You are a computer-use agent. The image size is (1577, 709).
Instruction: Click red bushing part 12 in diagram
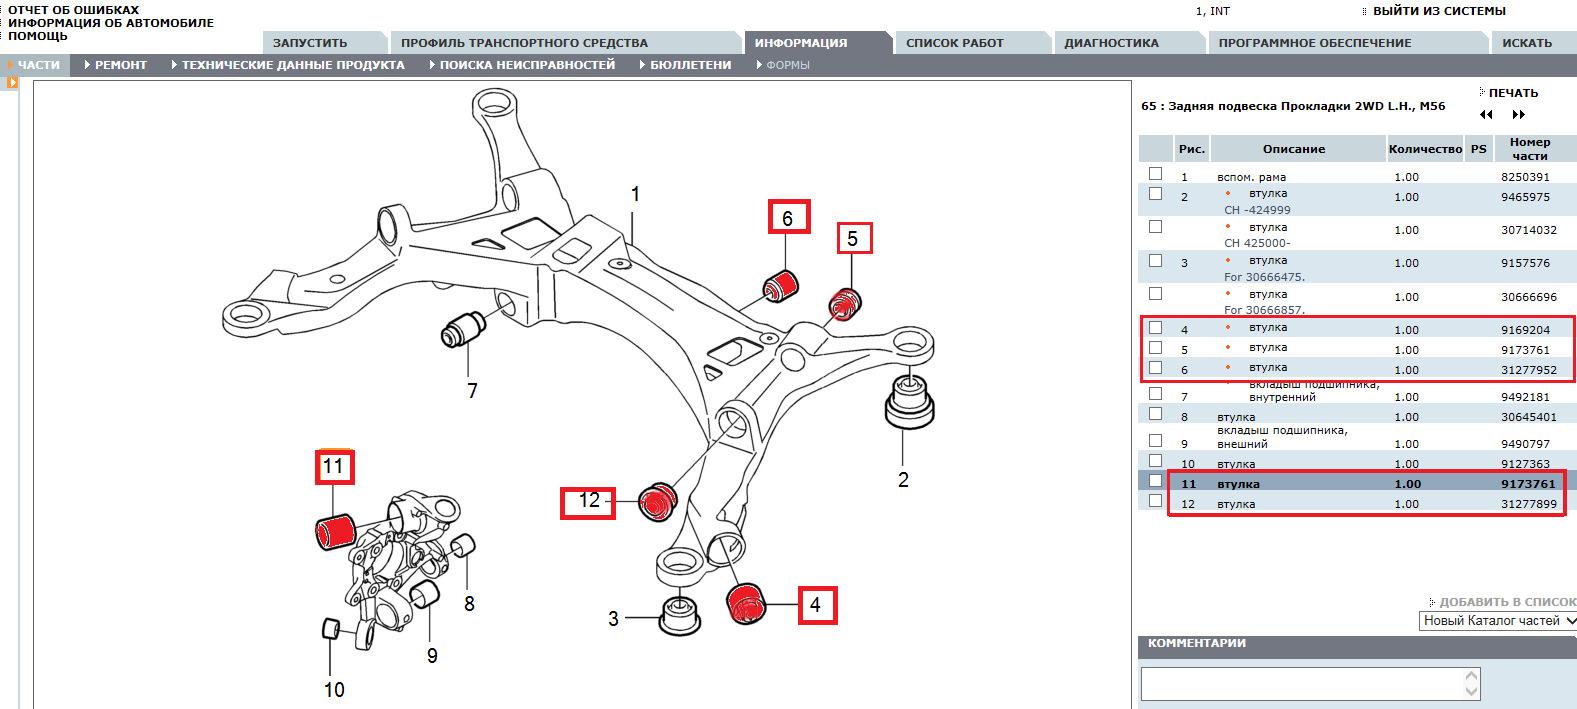click(657, 500)
